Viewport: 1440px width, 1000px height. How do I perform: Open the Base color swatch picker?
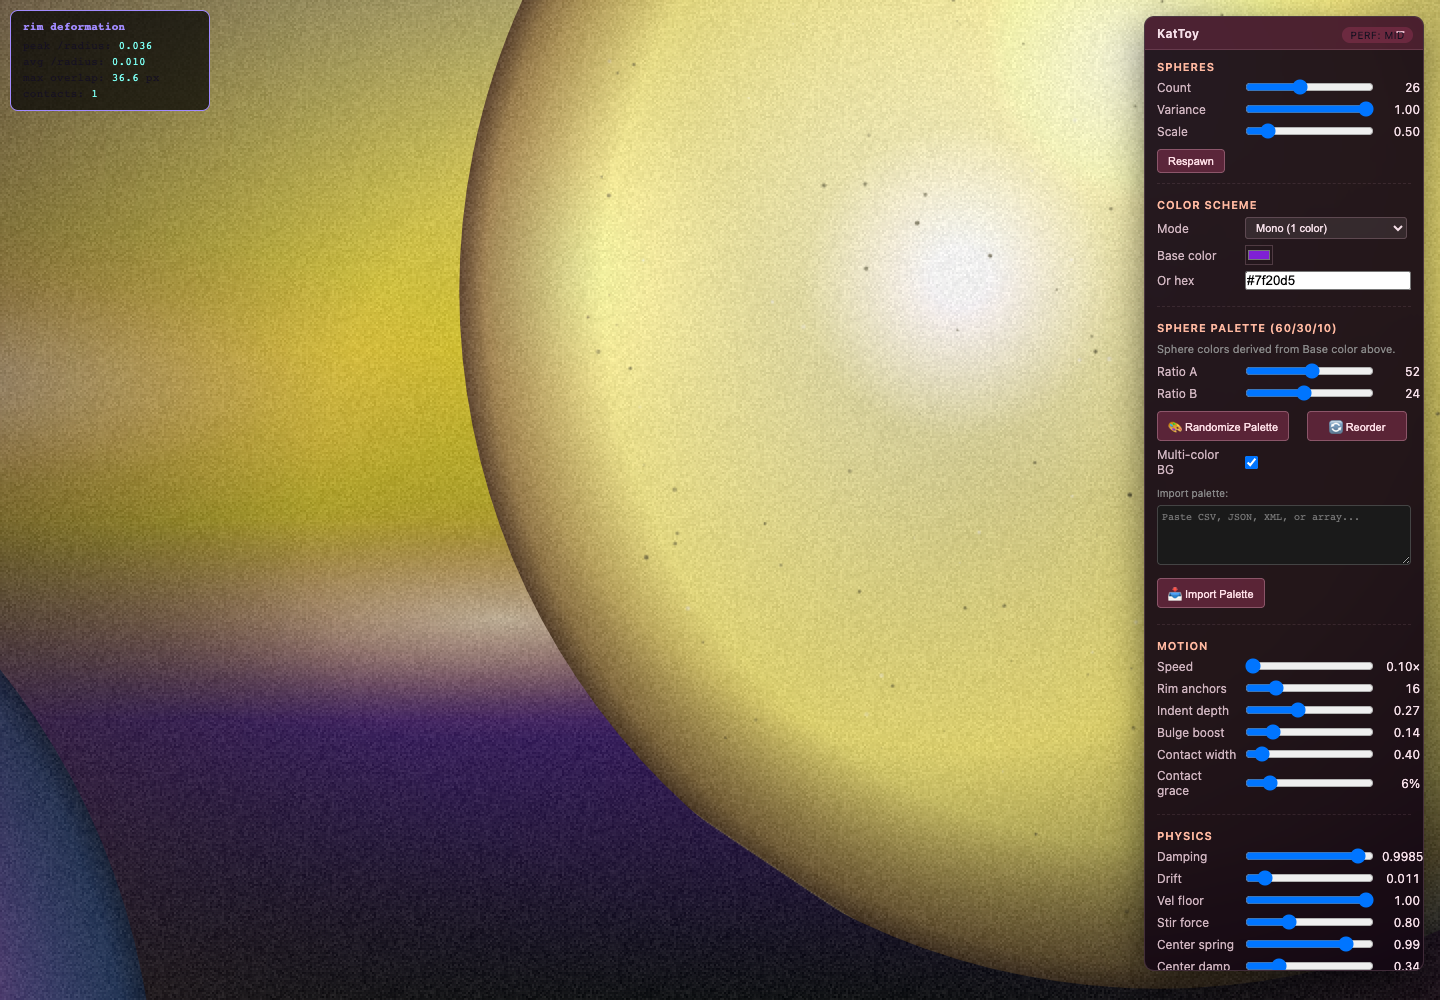coord(1259,255)
